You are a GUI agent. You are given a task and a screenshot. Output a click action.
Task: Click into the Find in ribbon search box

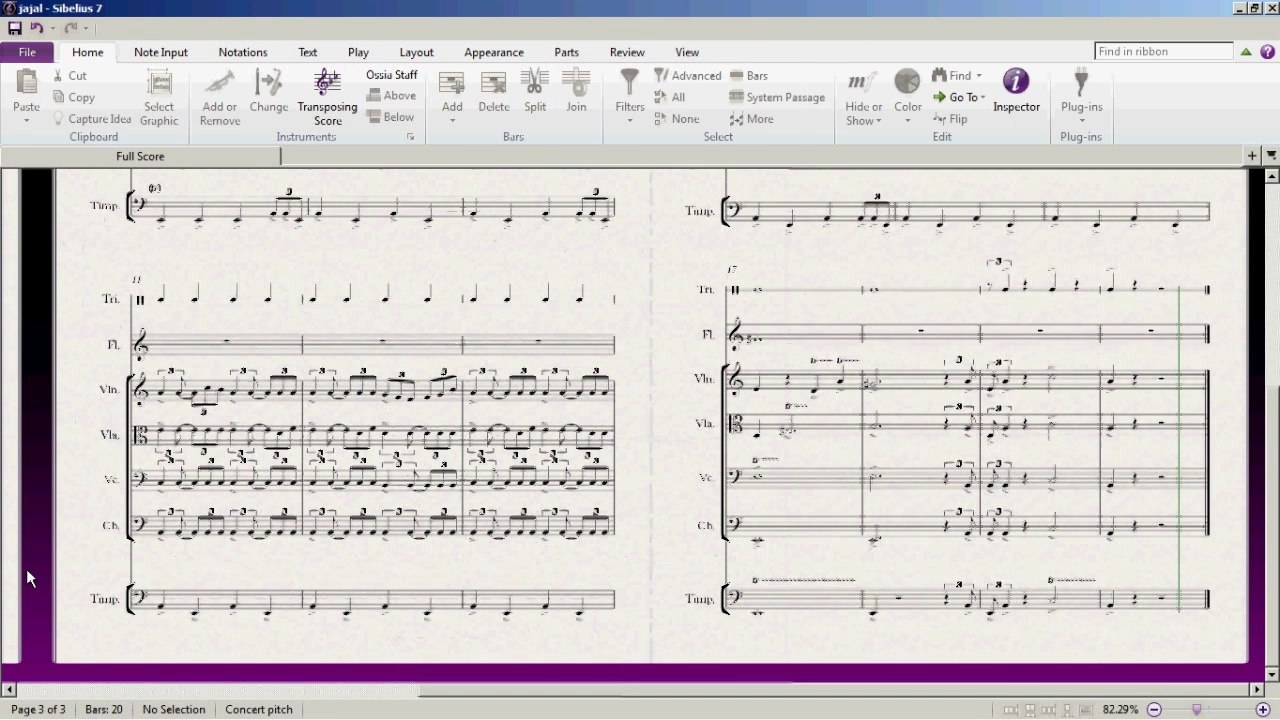coord(1164,52)
